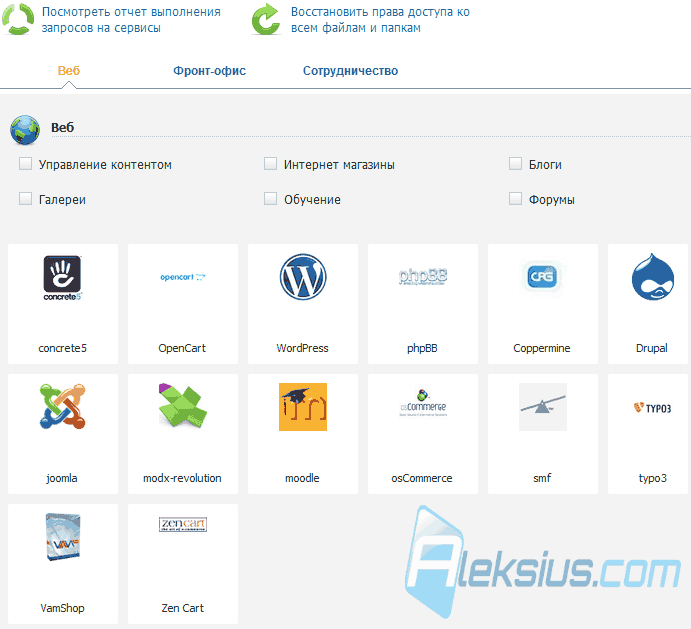Switch to the Сотрудничество tab

pos(350,71)
